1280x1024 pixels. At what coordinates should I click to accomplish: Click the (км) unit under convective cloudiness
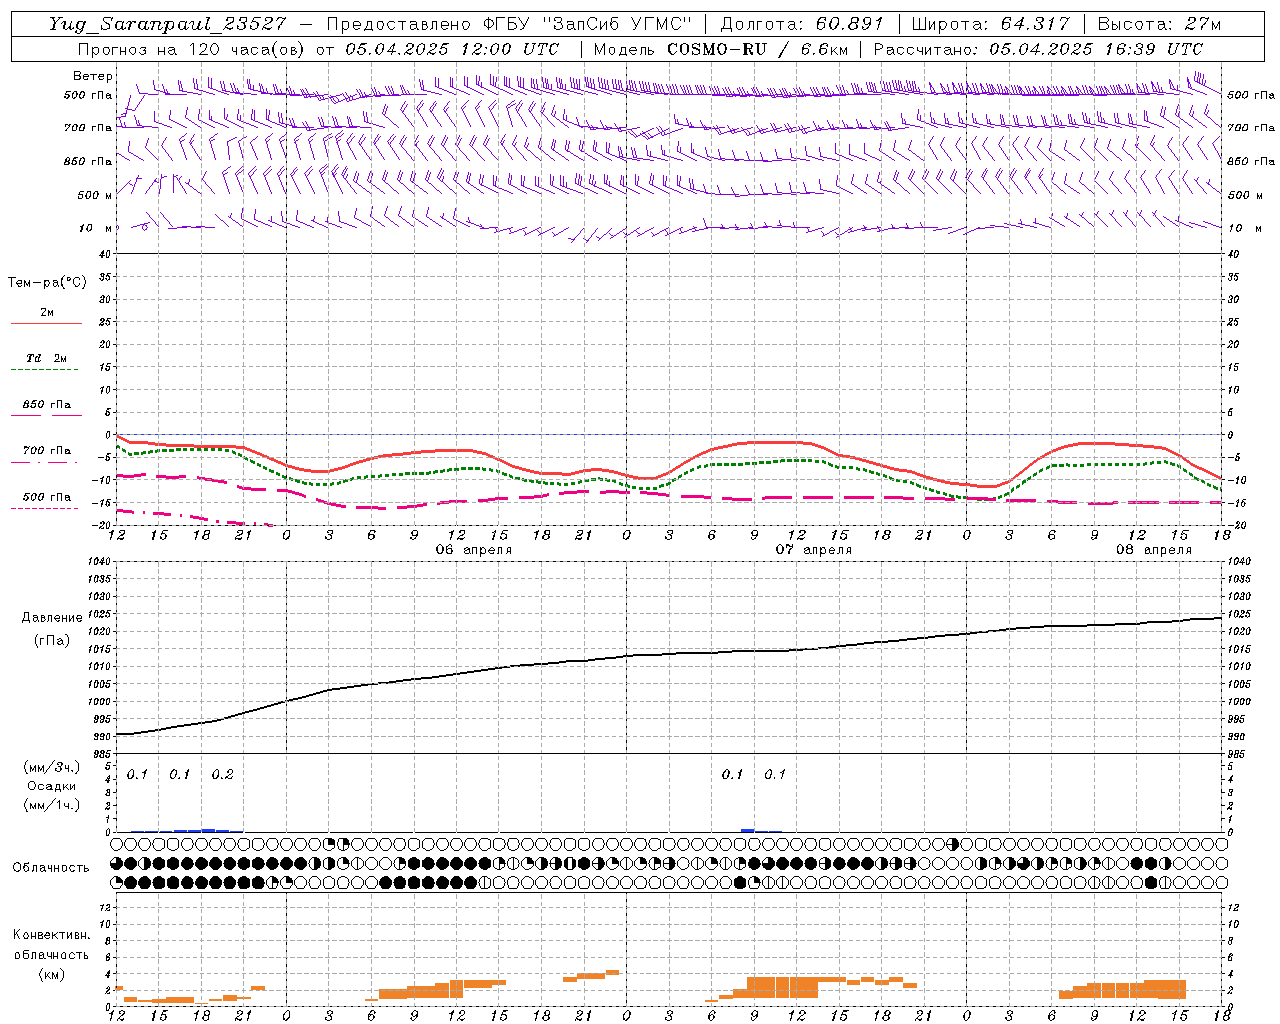[52, 974]
